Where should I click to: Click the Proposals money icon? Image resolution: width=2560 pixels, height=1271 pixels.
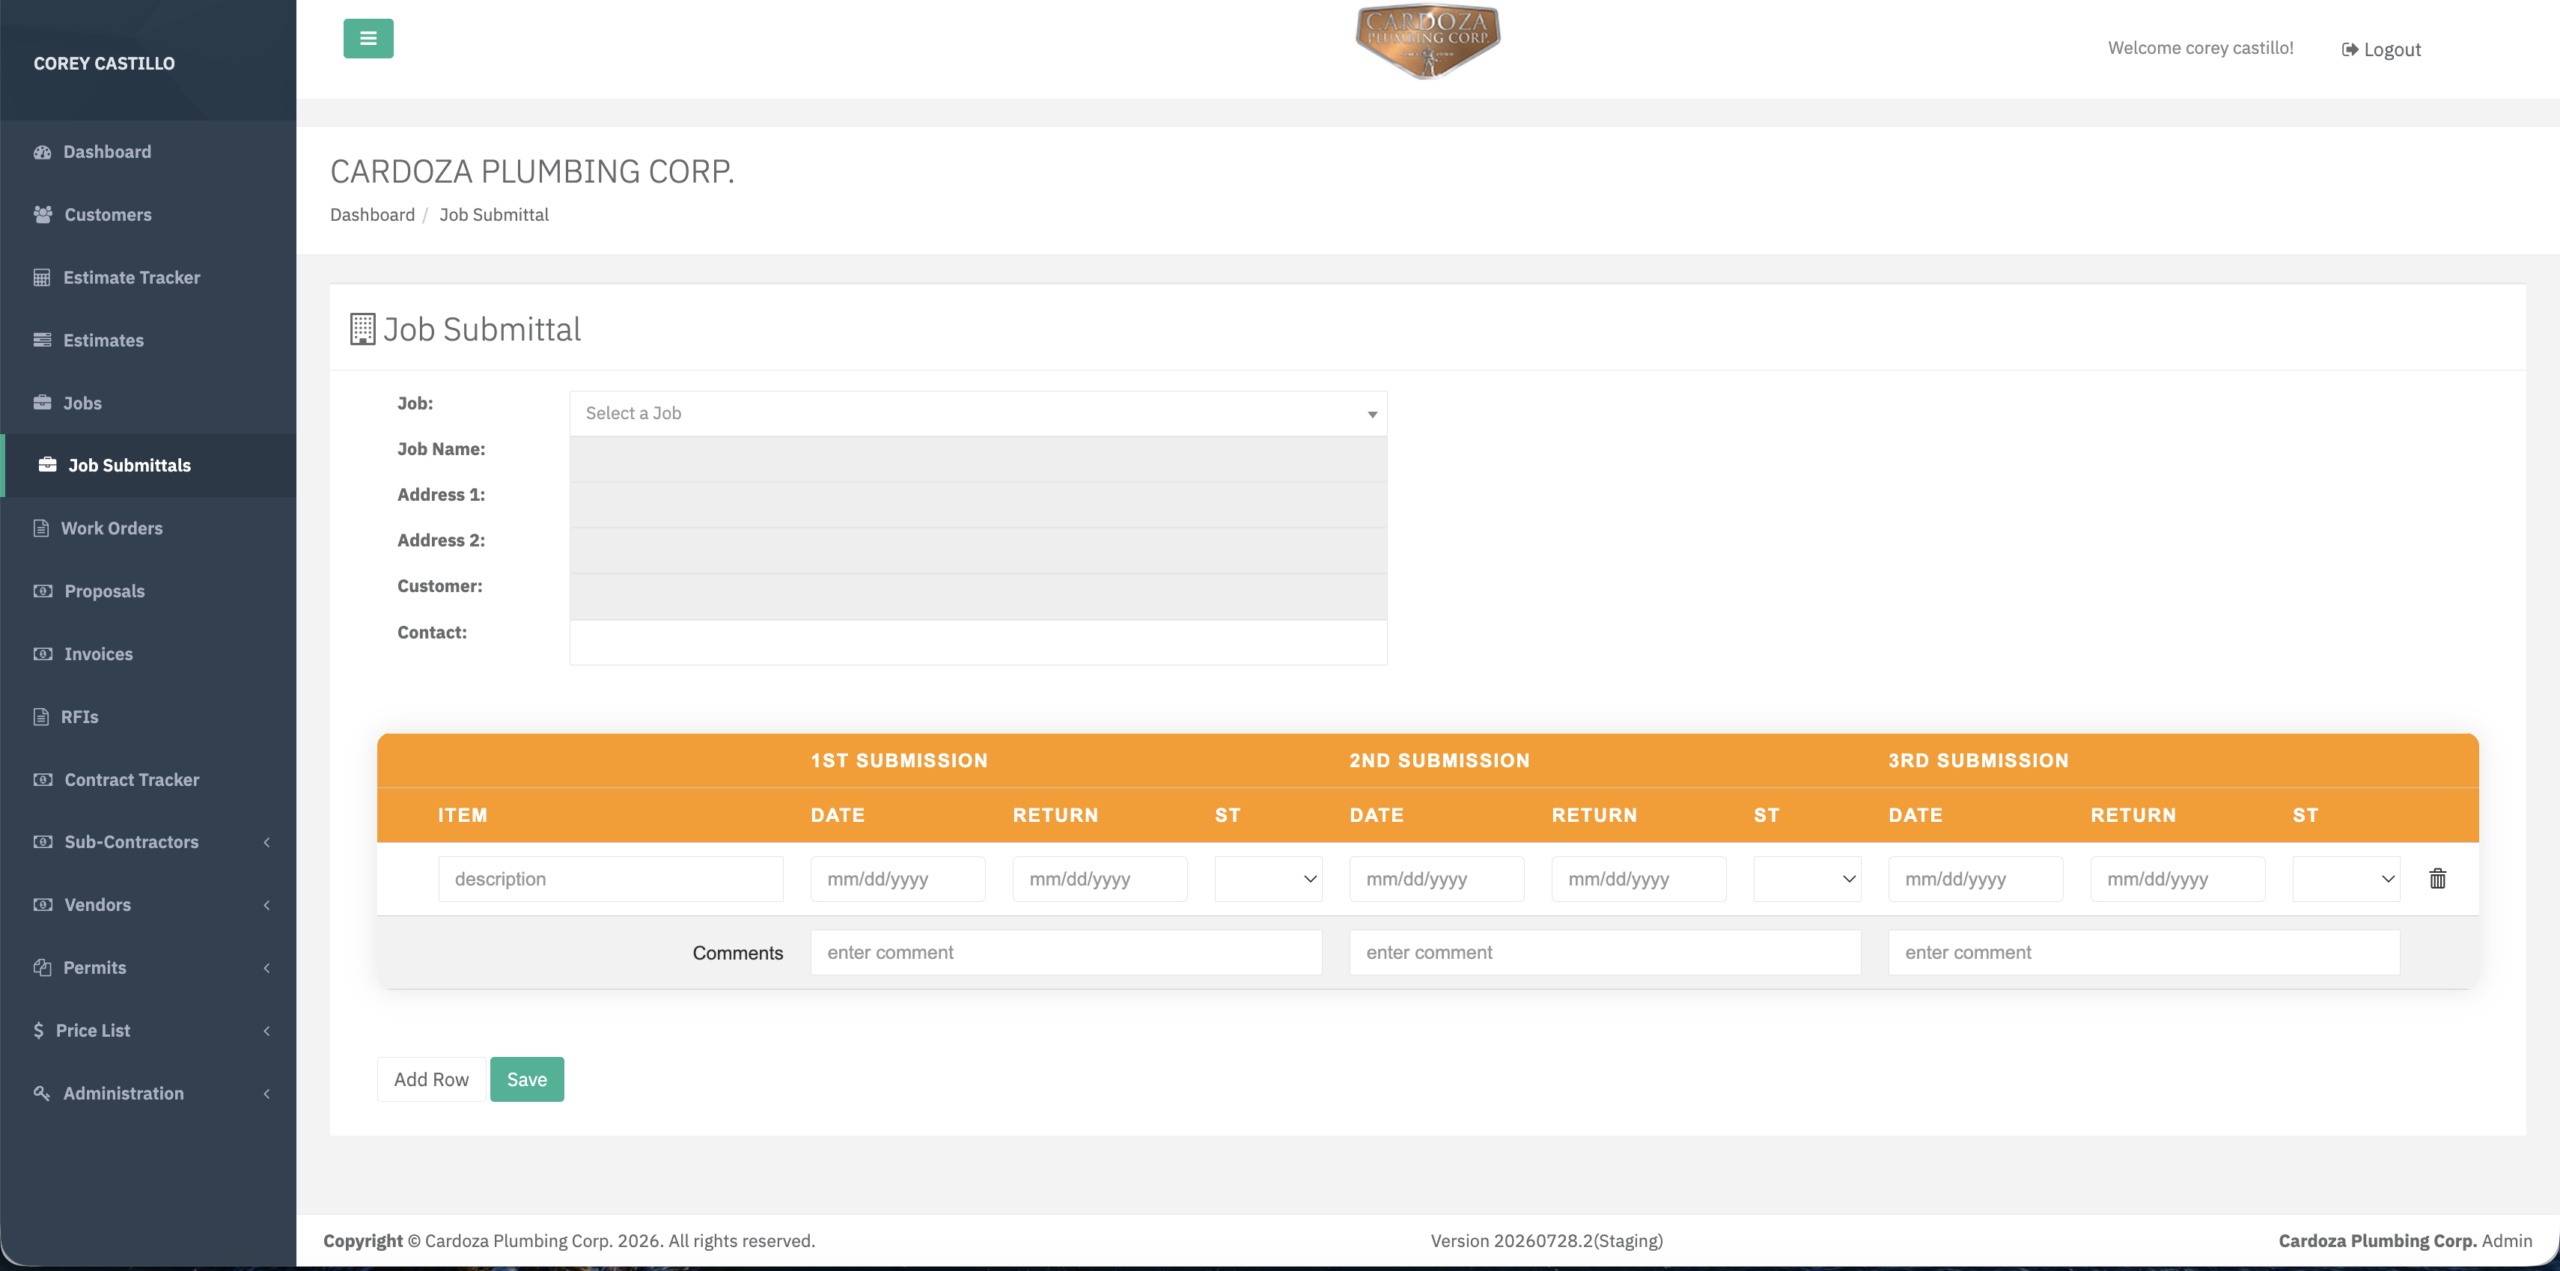pyautogui.click(x=43, y=591)
